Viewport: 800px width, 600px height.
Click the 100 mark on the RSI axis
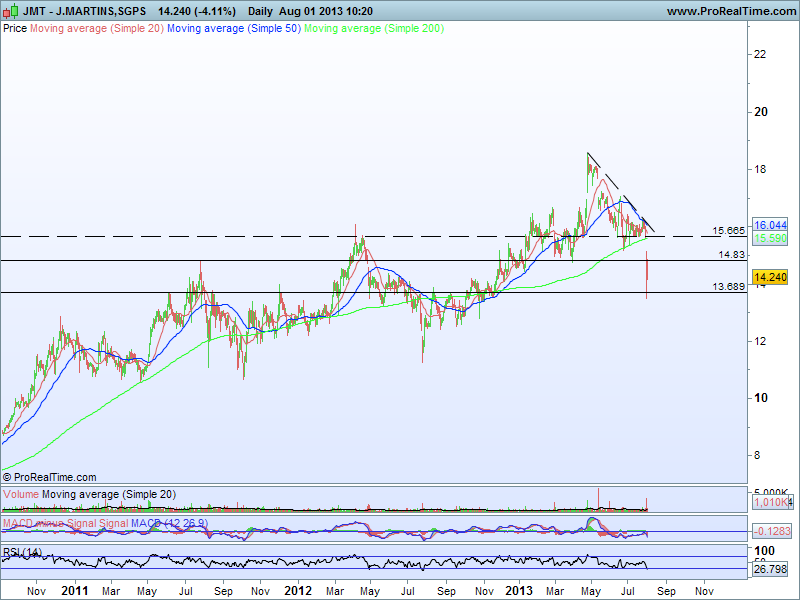tap(764, 551)
